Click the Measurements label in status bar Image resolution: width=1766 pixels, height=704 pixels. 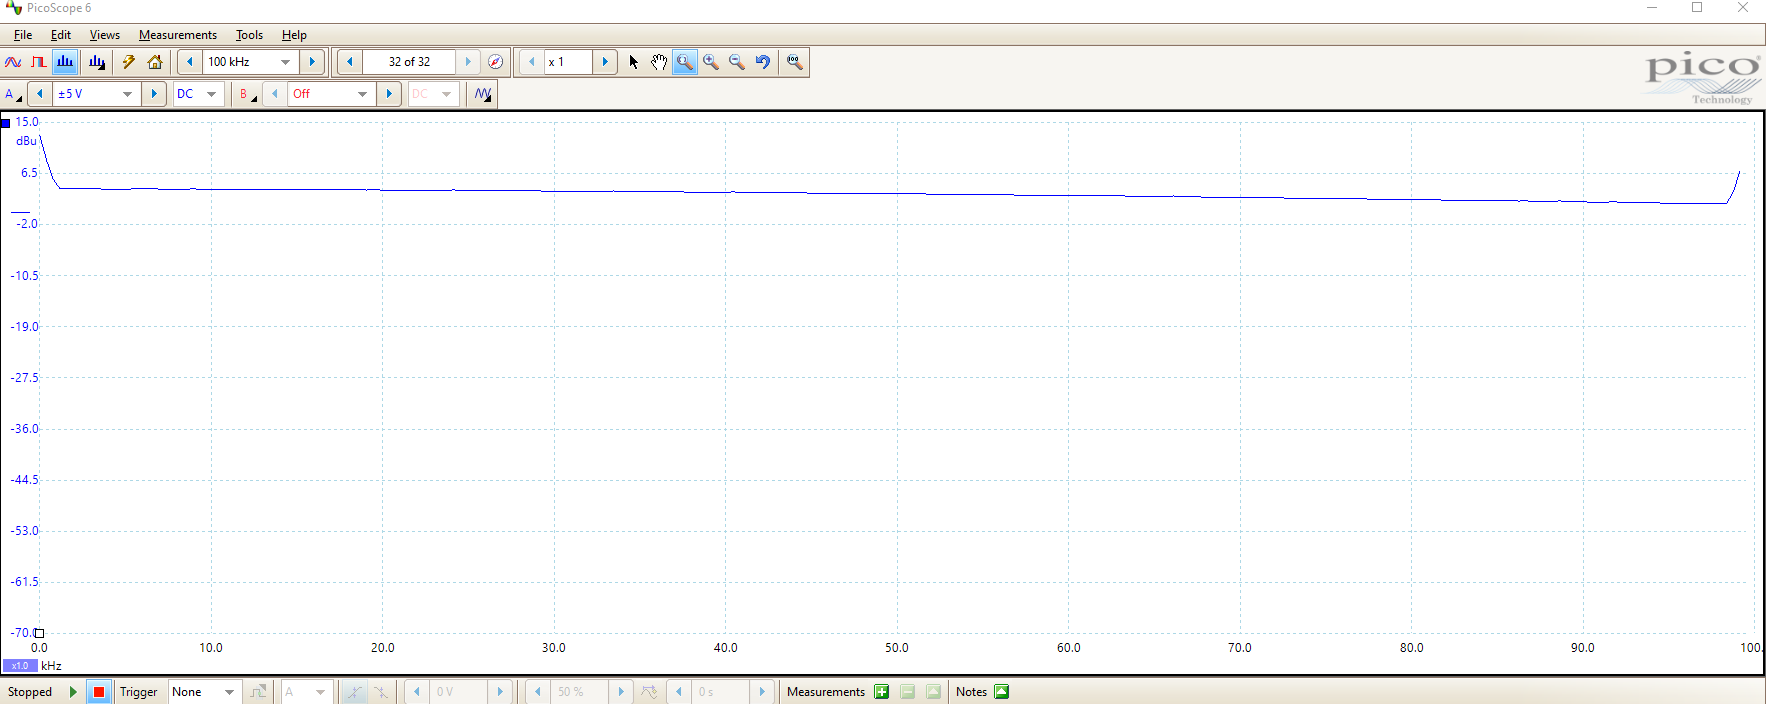point(826,692)
